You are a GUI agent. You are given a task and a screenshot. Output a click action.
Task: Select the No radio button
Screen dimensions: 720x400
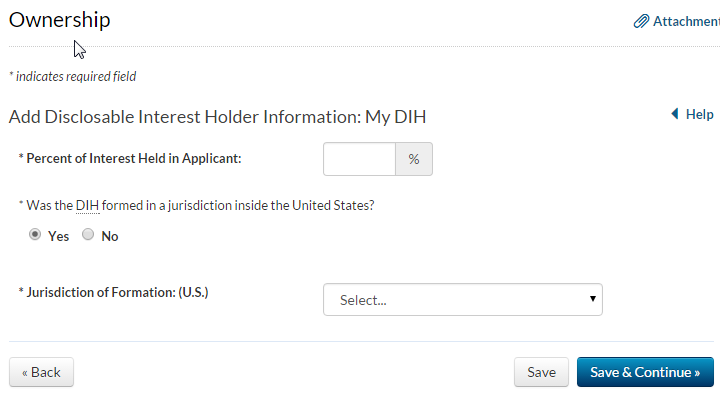pos(88,235)
